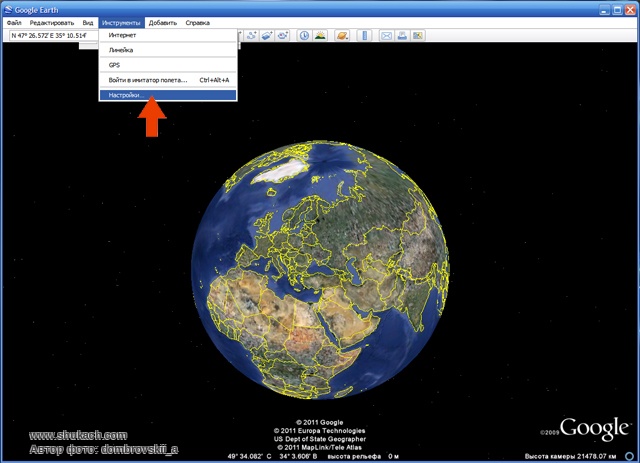Open the planet switcher (Saturn icon)

click(342, 36)
